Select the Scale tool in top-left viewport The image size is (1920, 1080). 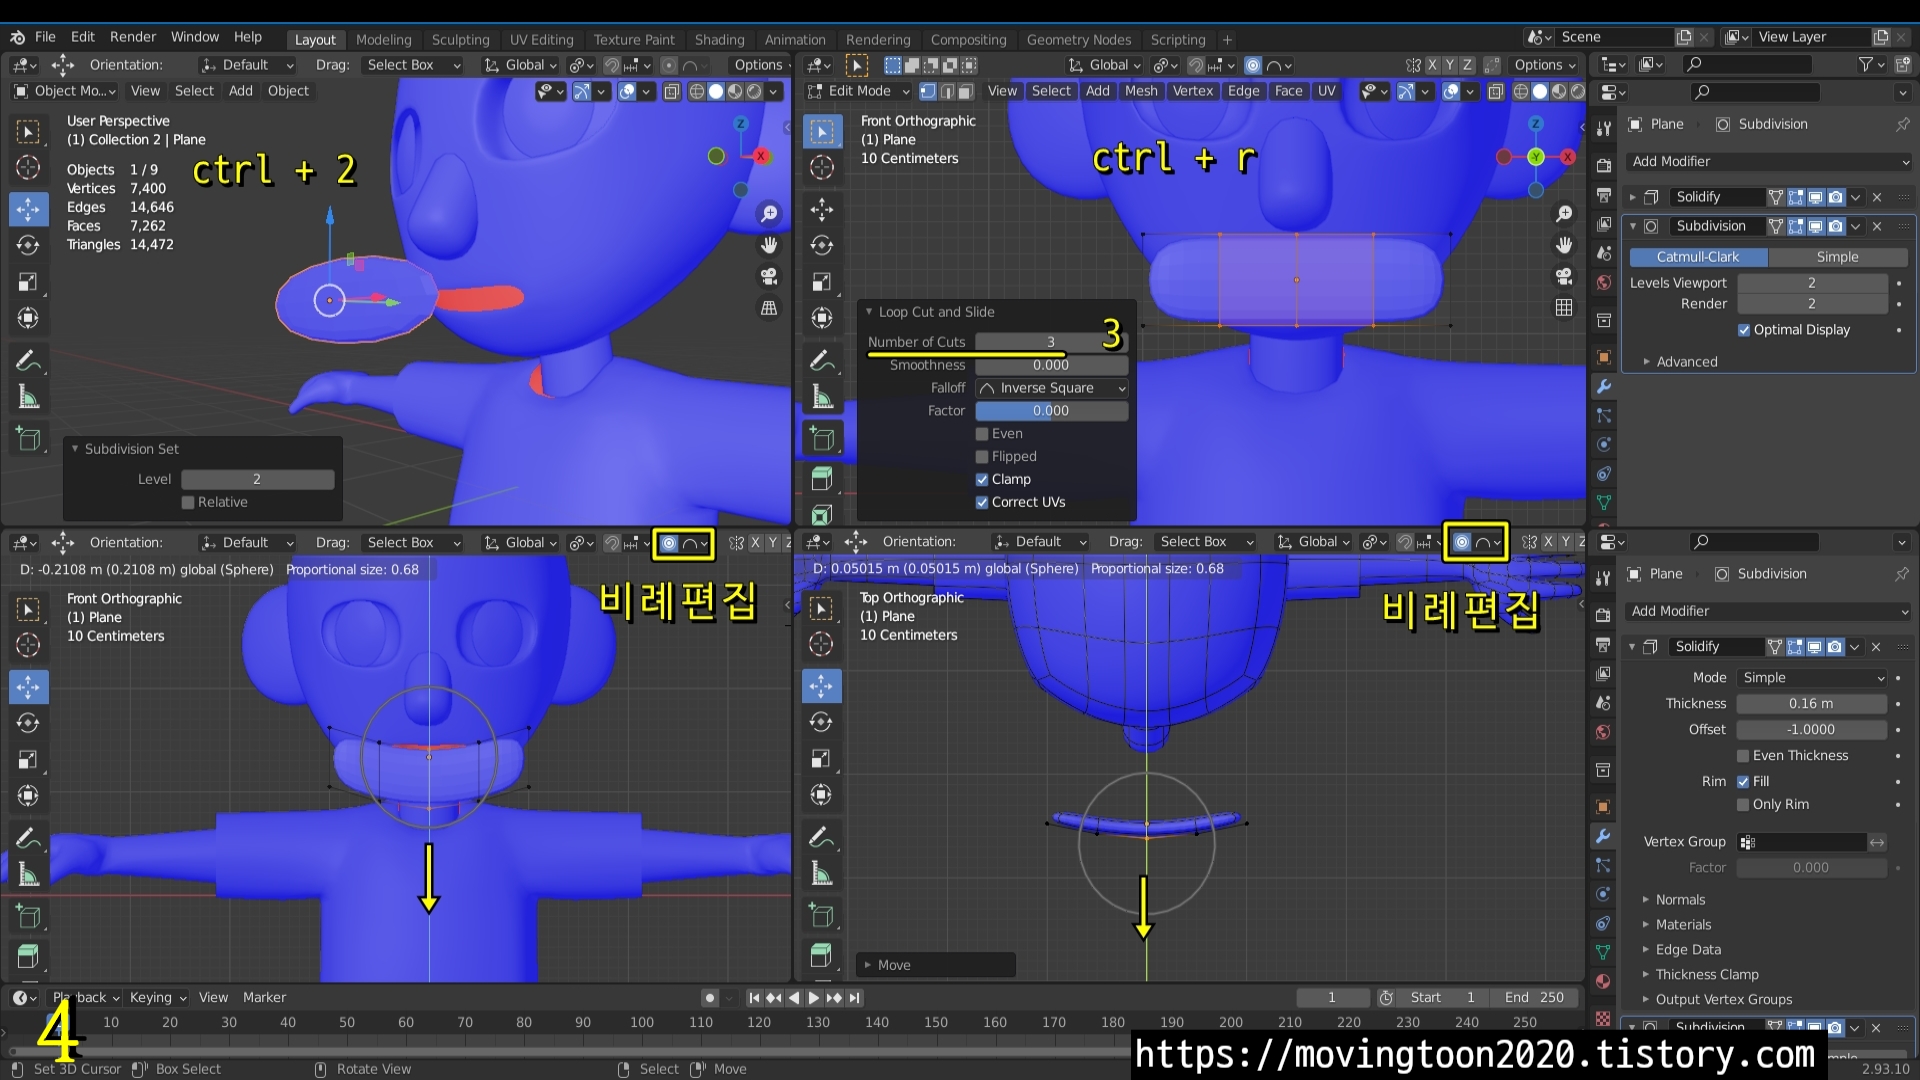28,282
